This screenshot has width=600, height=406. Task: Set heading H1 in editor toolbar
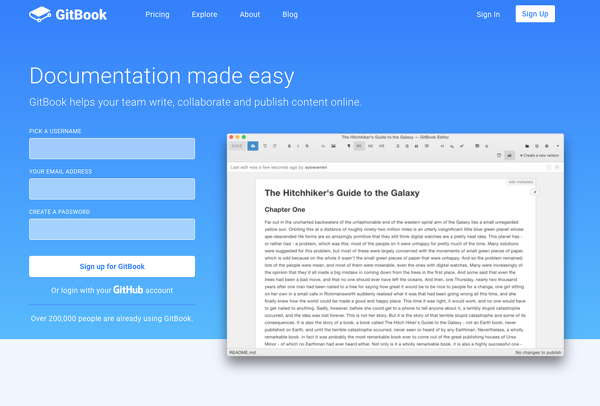pyautogui.click(x=359, y=146)
